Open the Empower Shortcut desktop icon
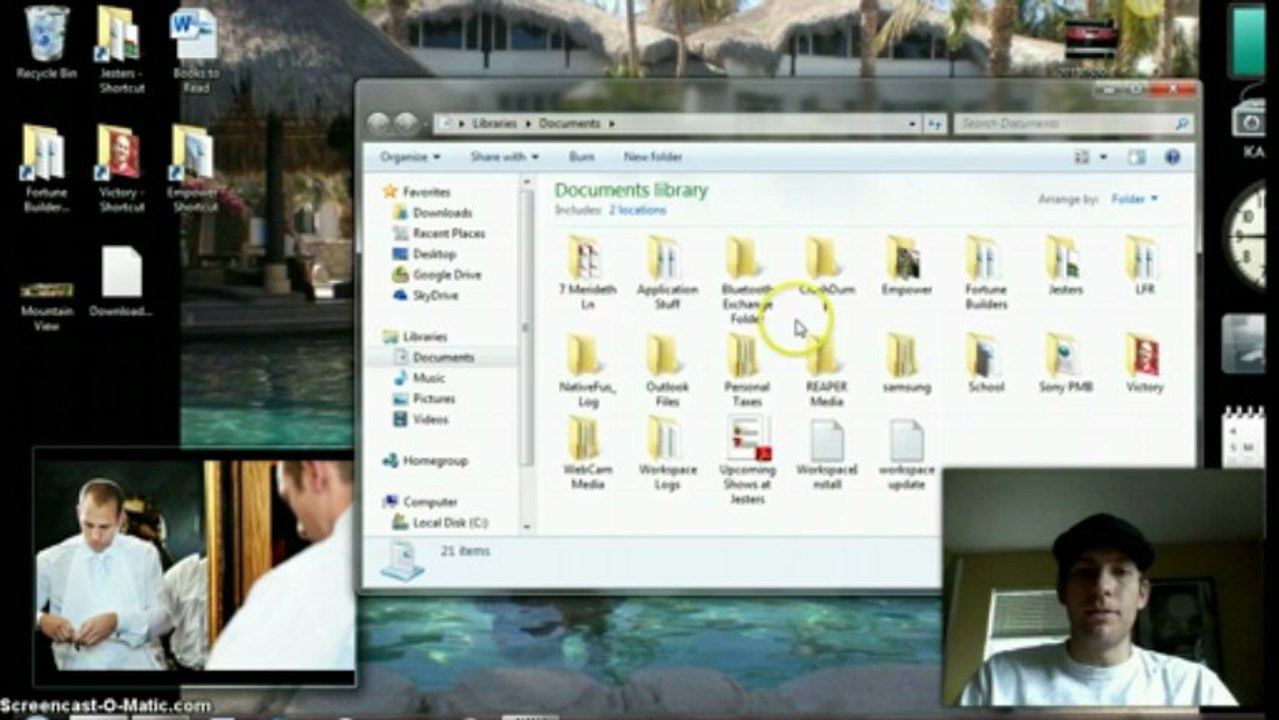This screenshot has width=1279, height=720. 193,168
